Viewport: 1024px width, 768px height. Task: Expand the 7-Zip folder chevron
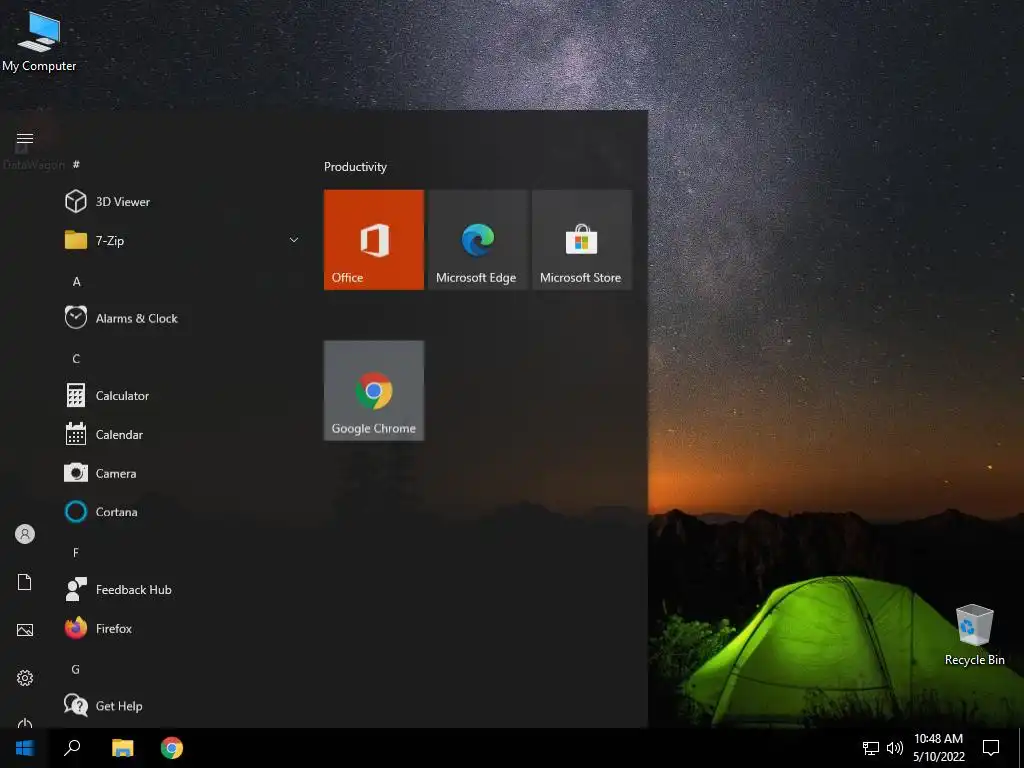(x=294, y=240)
